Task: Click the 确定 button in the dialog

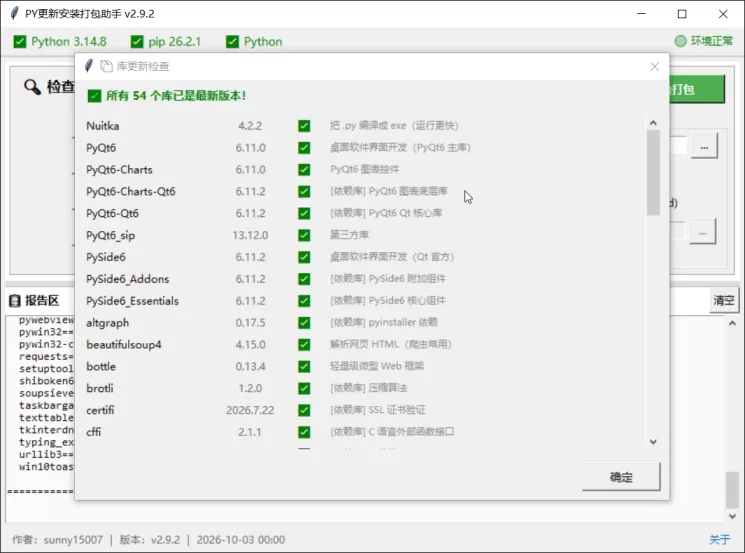Action: pos(621,477)
